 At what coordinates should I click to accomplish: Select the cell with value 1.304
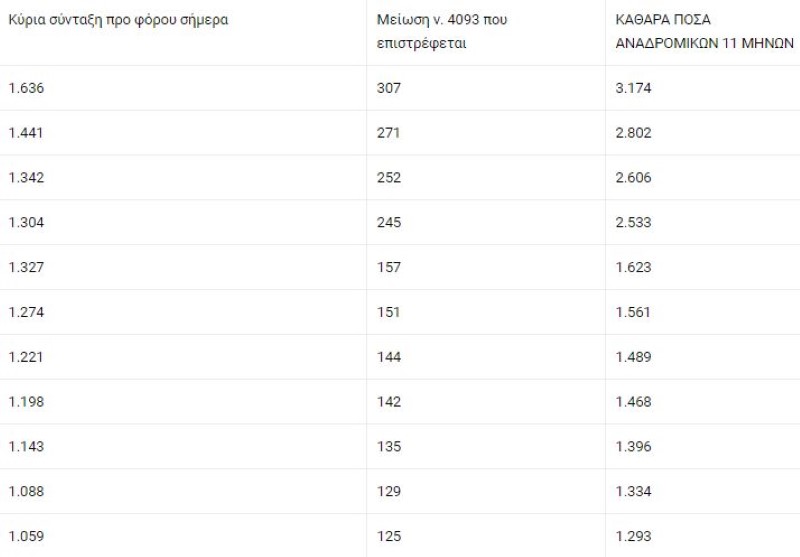[x=27, y=223]
